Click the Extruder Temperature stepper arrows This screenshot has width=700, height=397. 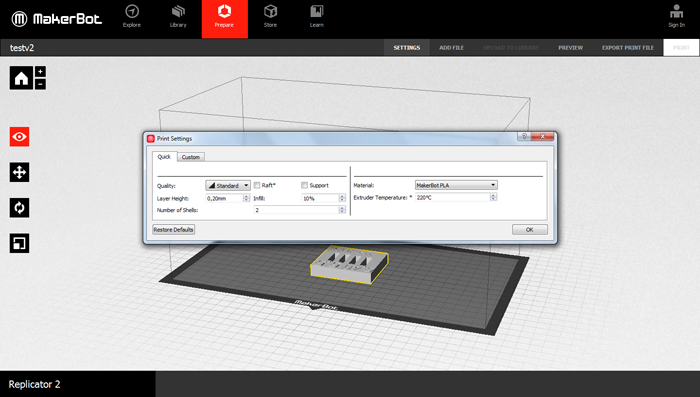[x=493, y=197]
